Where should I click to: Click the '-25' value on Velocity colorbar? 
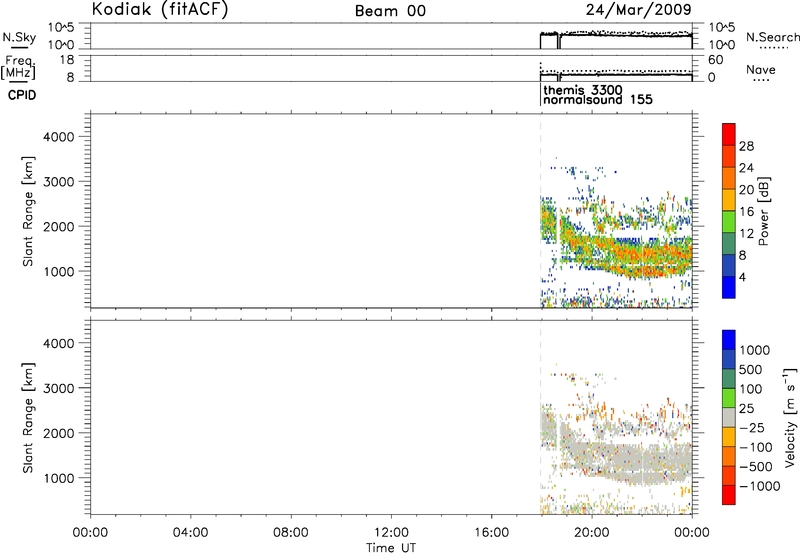(x=752, y=428)
